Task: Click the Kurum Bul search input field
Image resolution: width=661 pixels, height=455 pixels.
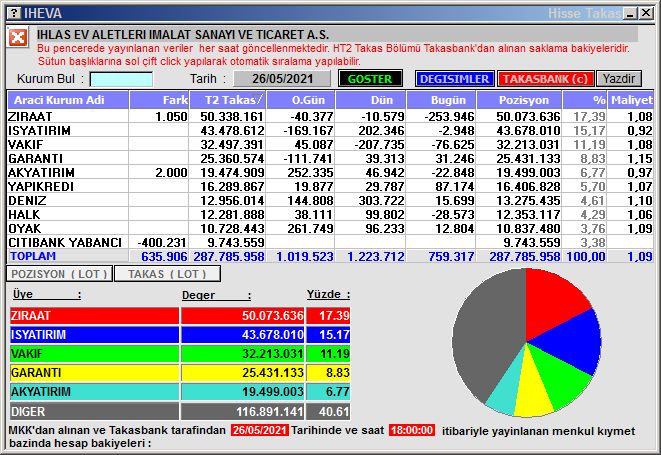Action: pos(121,79)
